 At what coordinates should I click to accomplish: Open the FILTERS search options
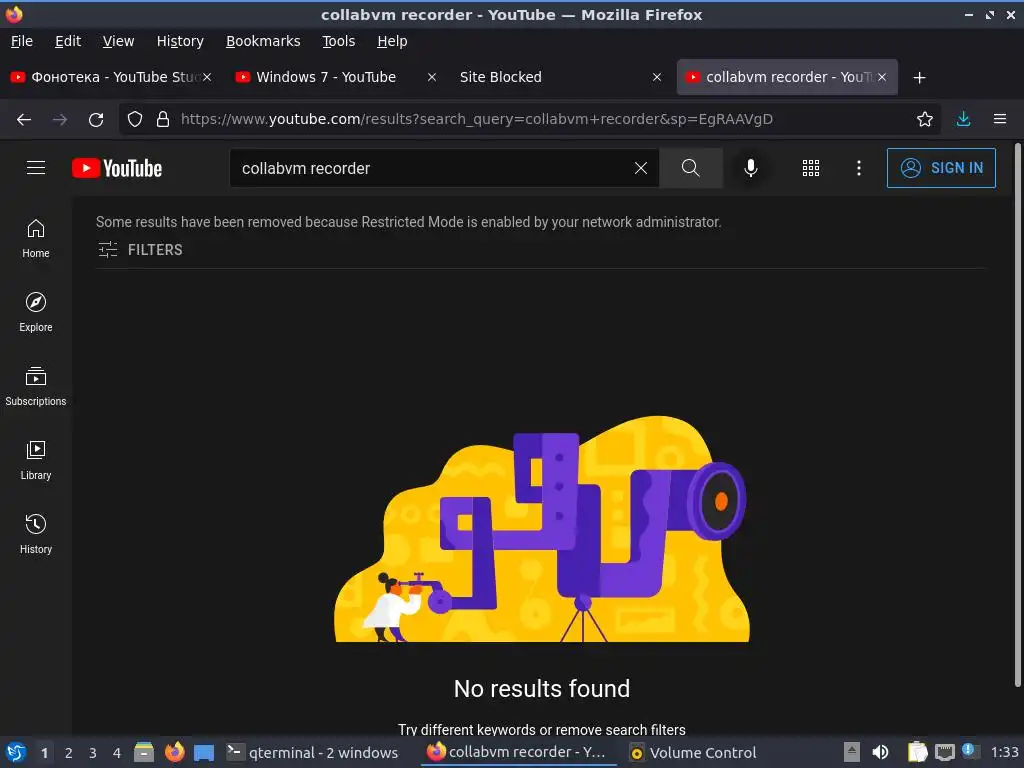point(140,249)
